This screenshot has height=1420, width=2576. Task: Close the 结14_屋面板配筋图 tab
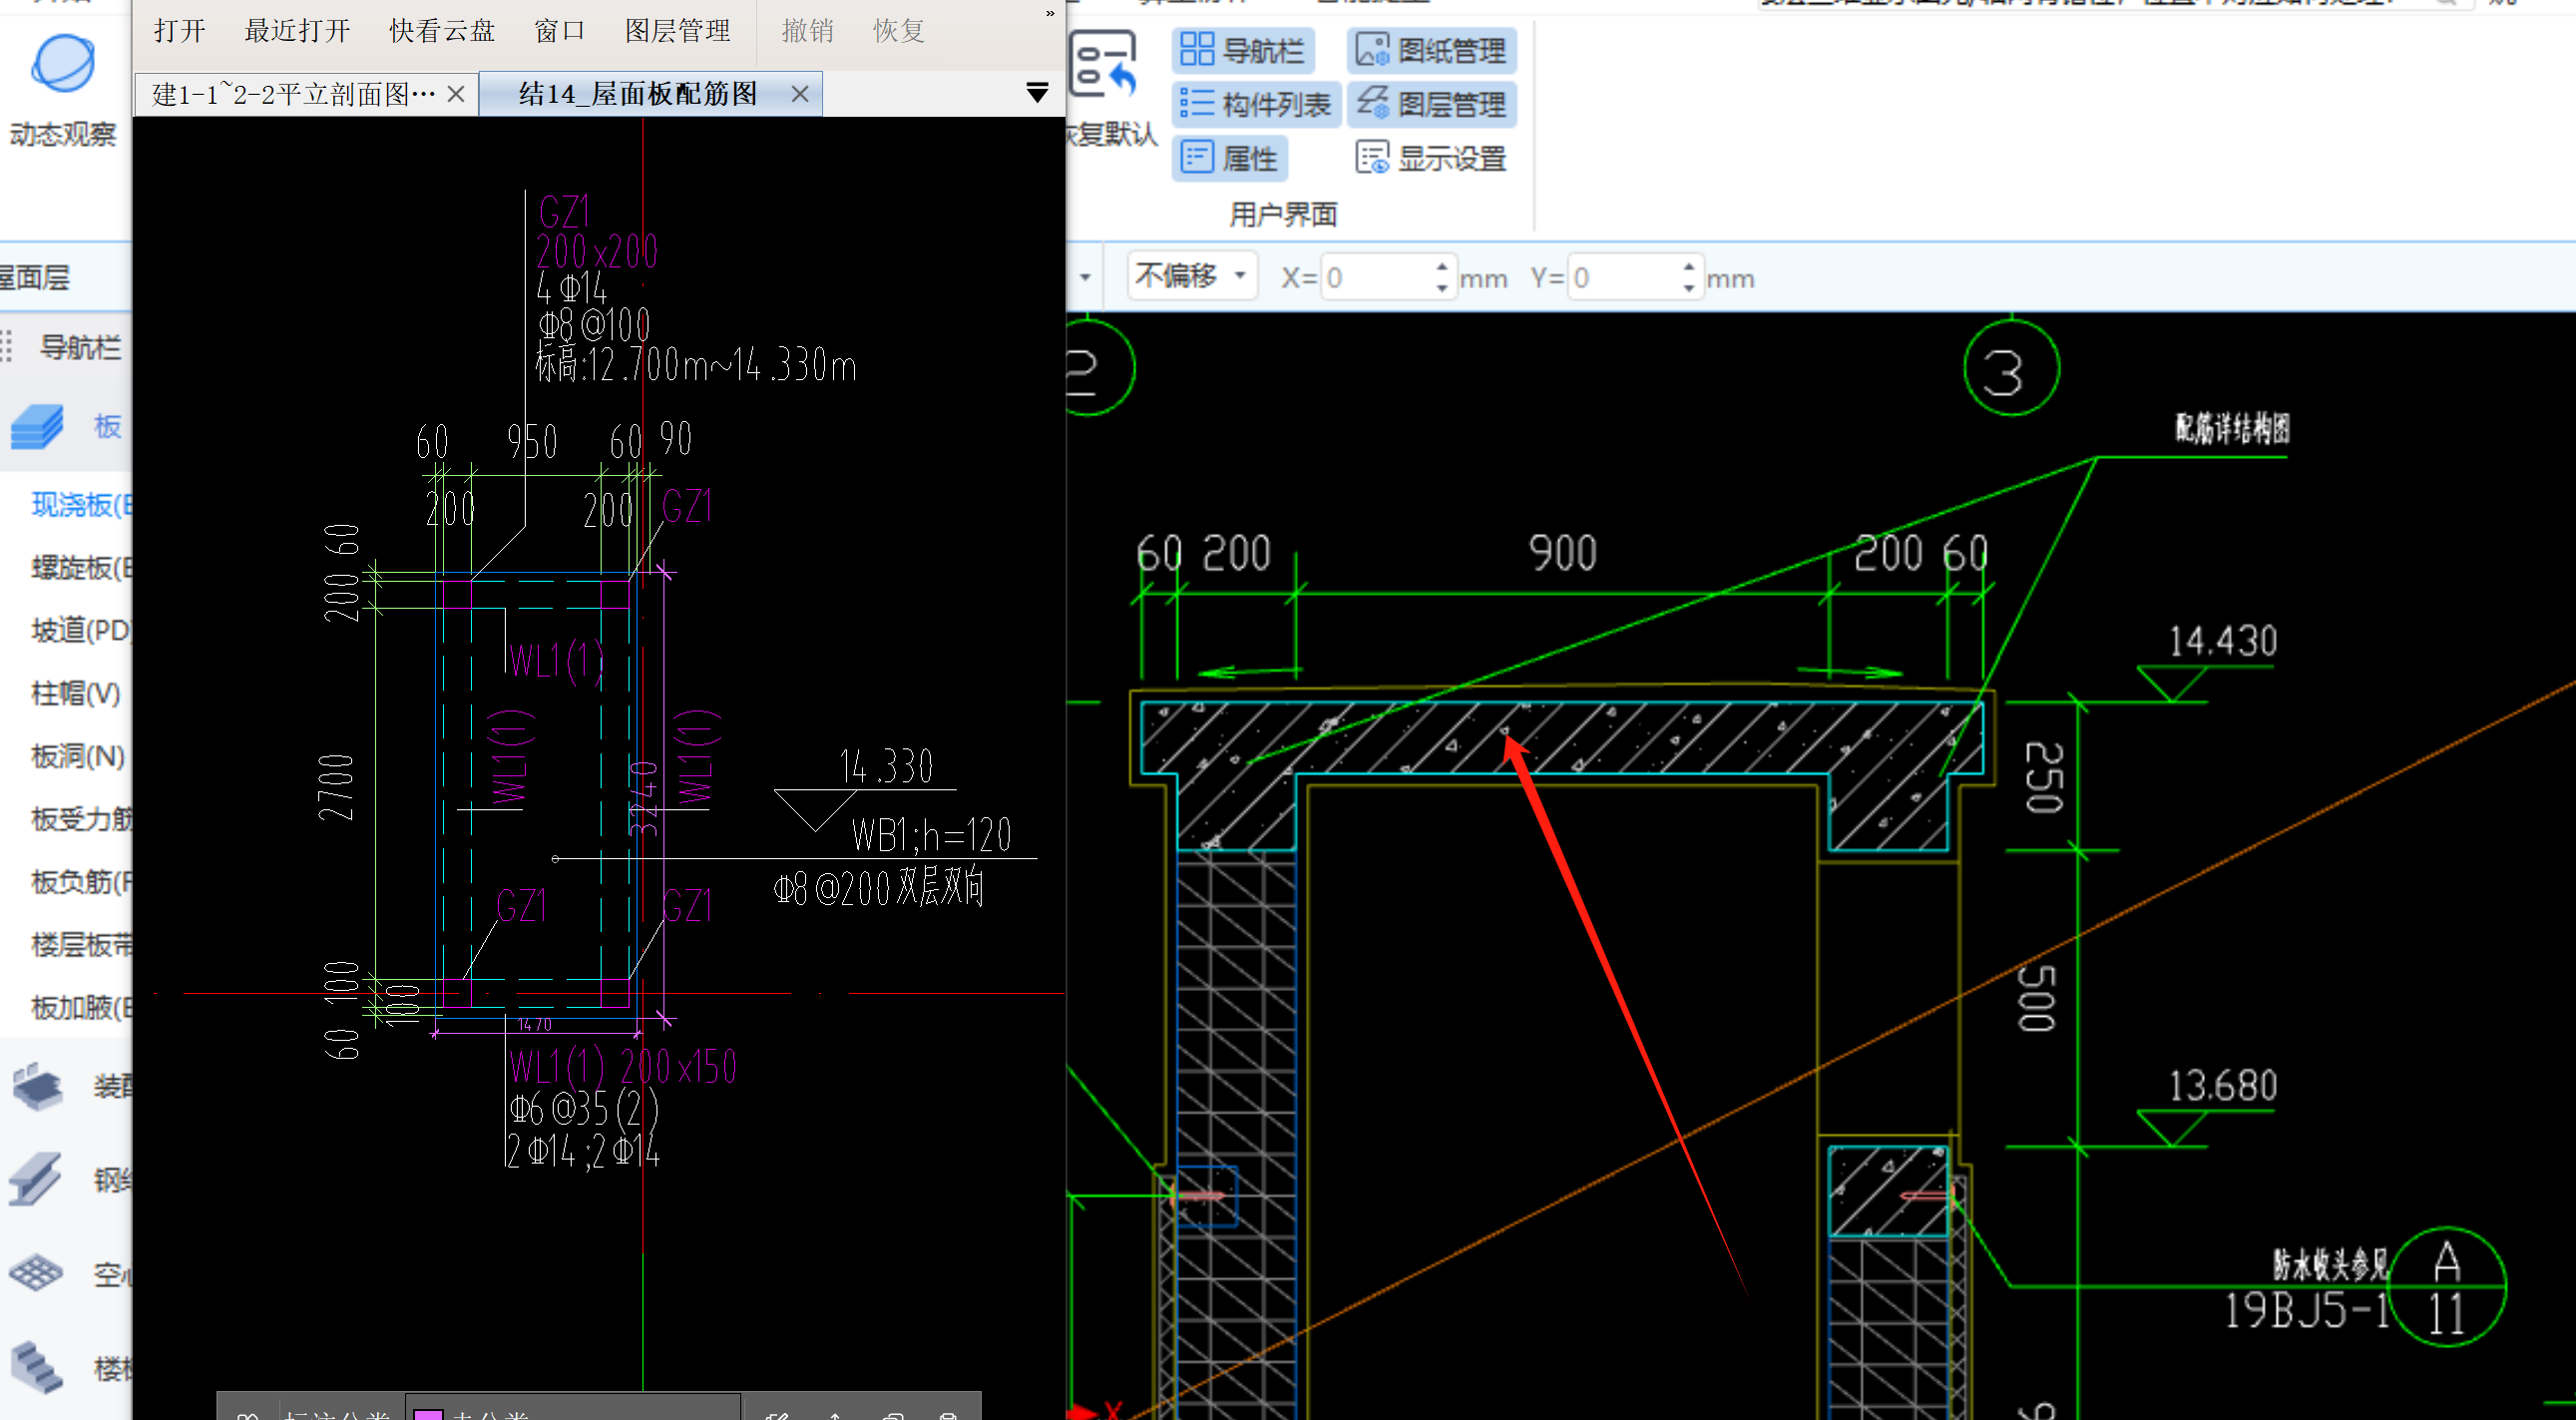[x=800, y=94]
